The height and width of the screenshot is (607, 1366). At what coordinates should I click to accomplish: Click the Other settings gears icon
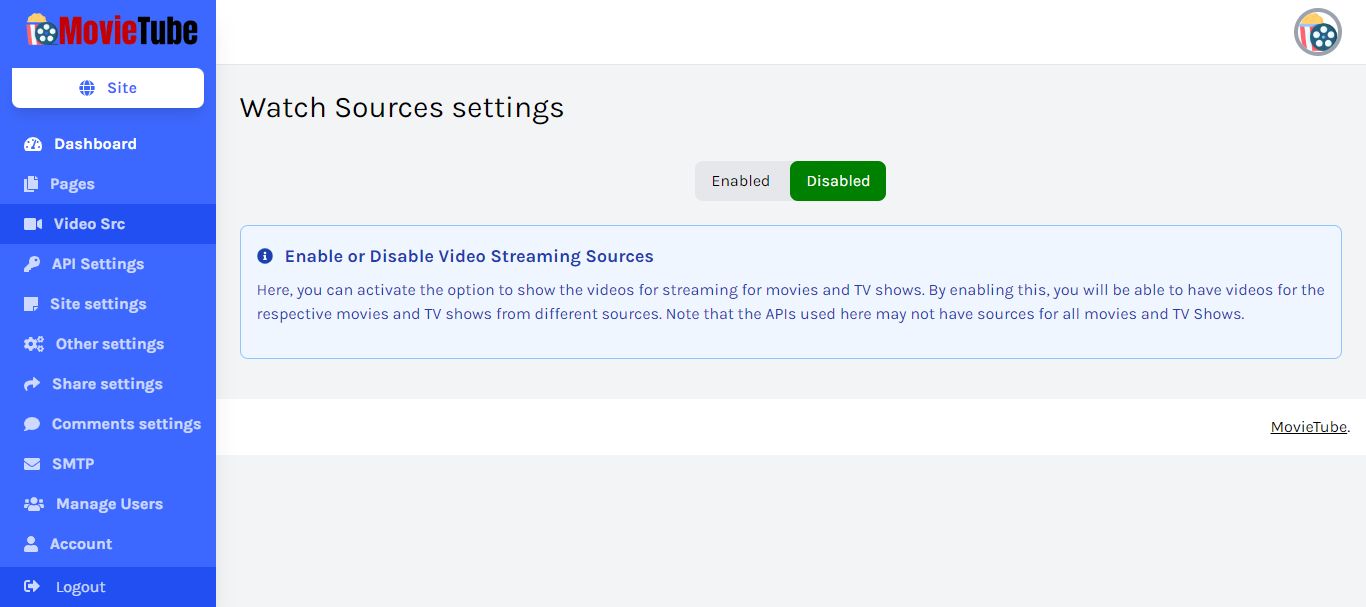pos(34,344)
